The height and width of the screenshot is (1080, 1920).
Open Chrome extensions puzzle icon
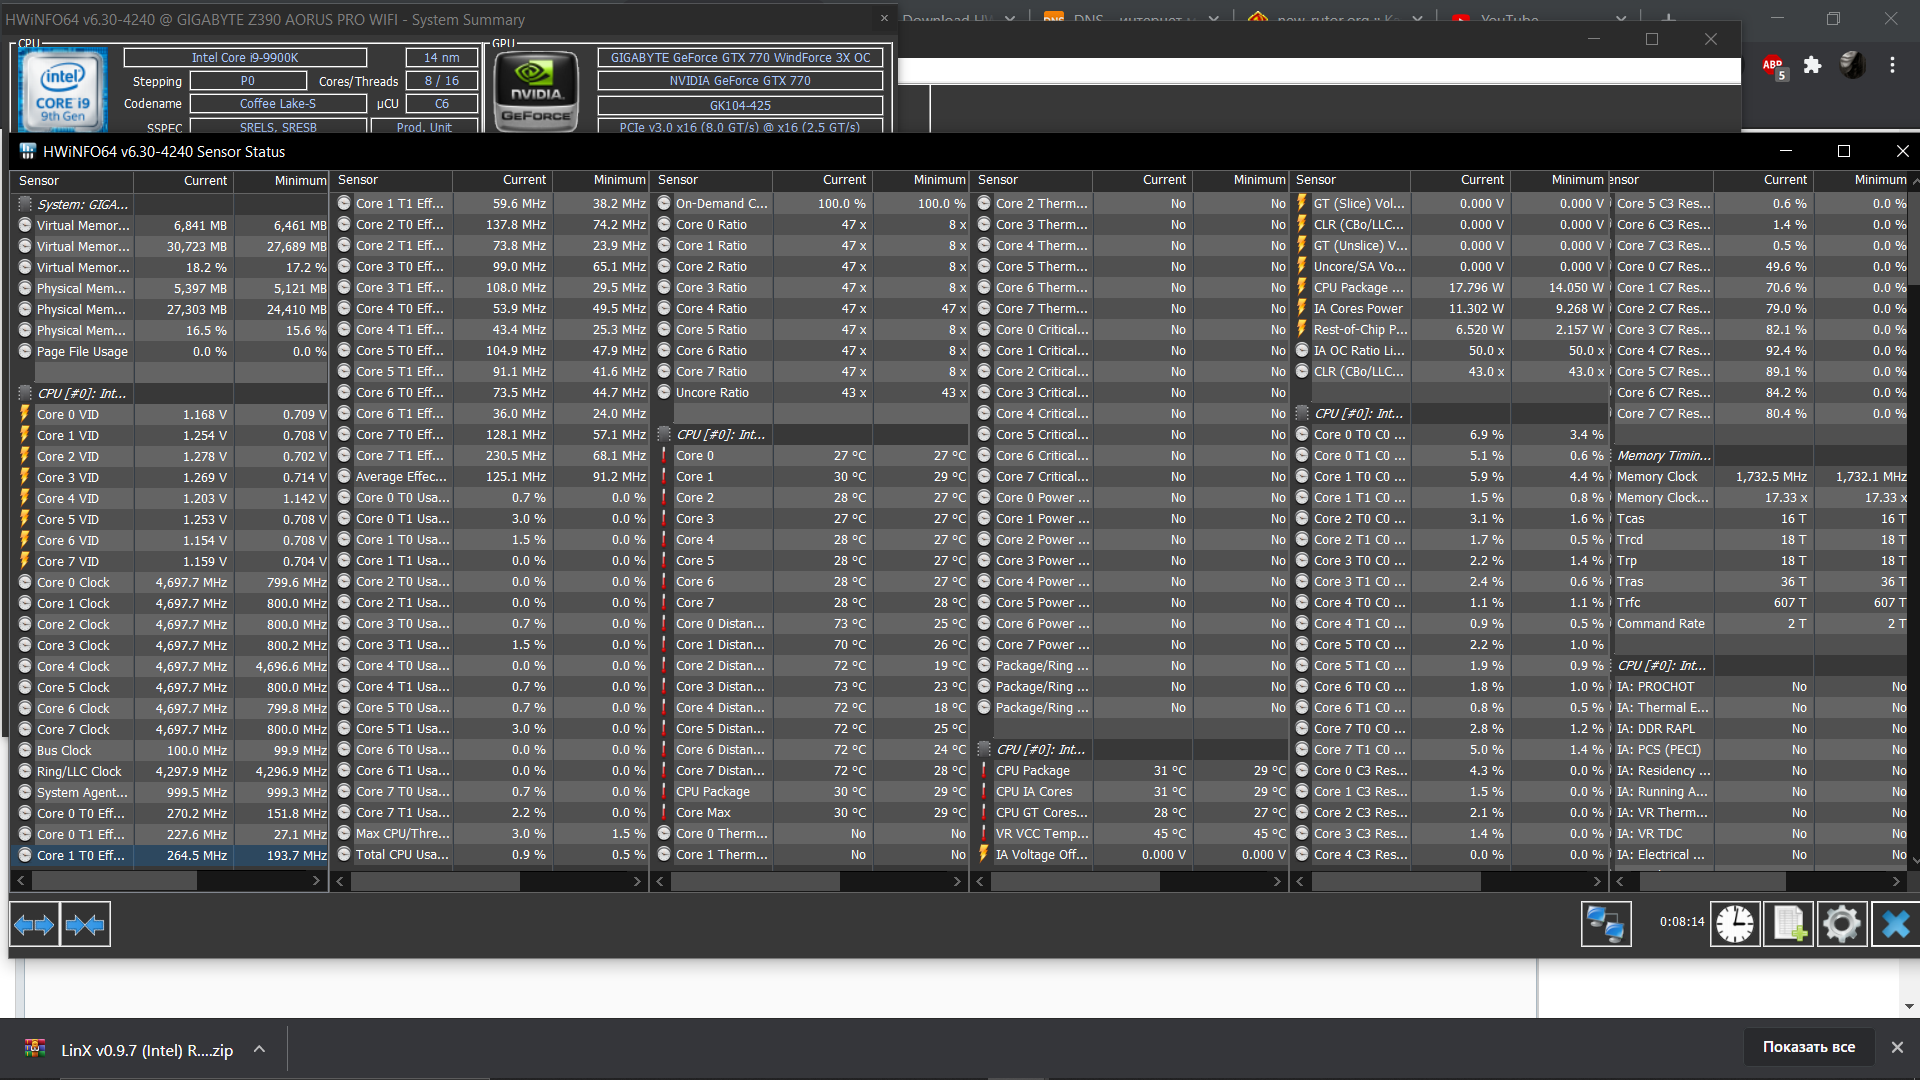[1812, 66]
